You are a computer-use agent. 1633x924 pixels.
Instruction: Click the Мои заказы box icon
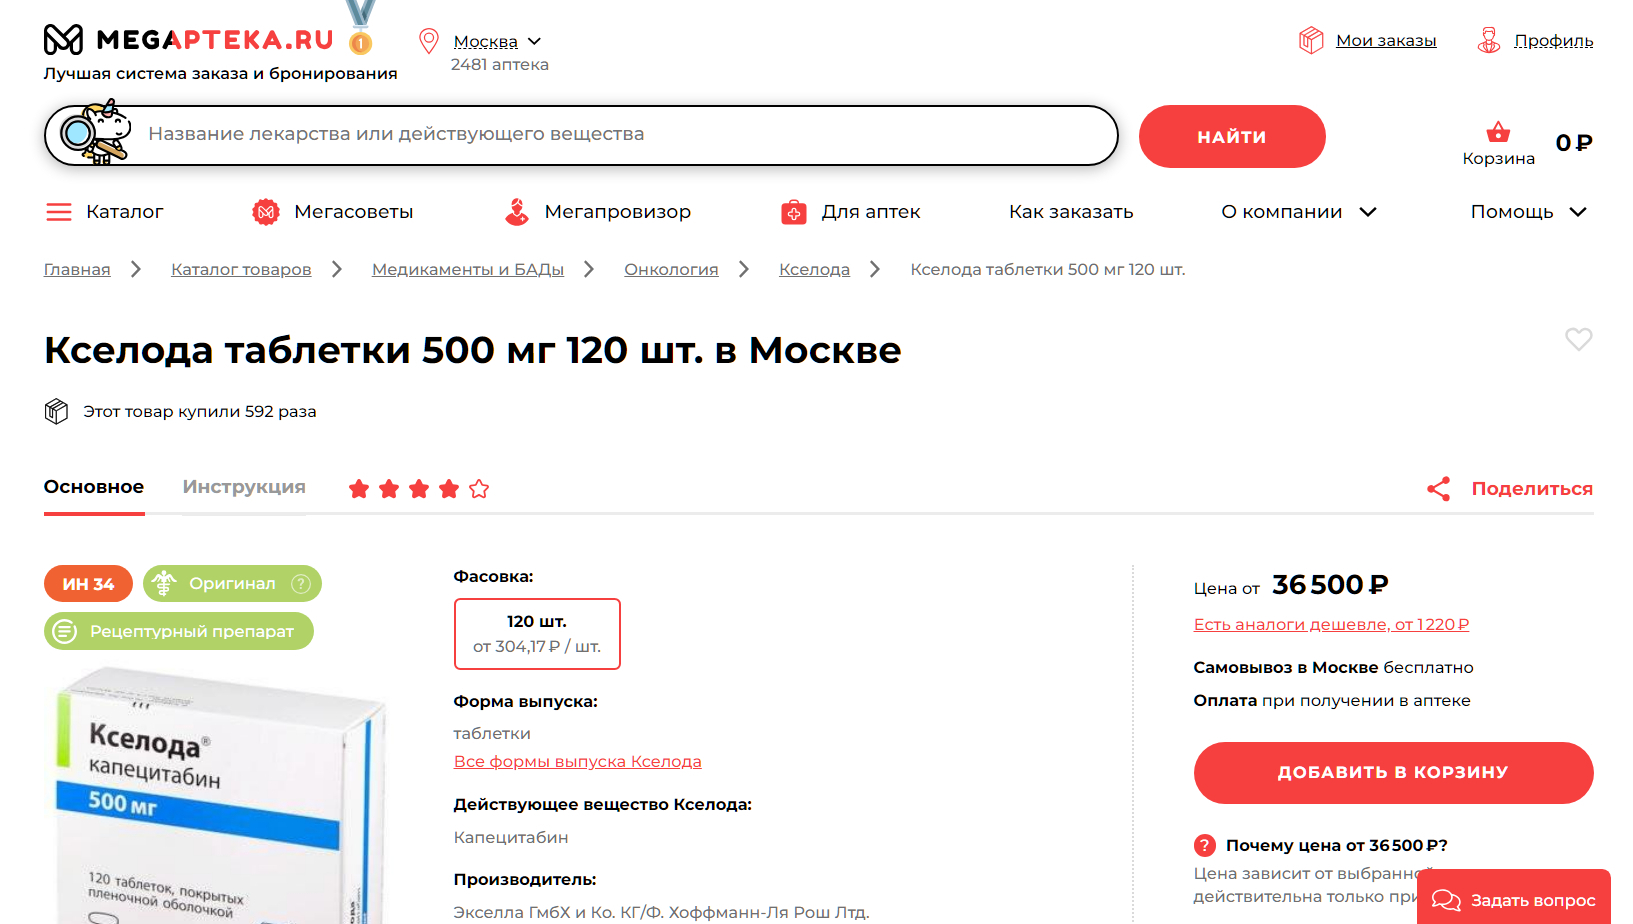click(1310, 40)
